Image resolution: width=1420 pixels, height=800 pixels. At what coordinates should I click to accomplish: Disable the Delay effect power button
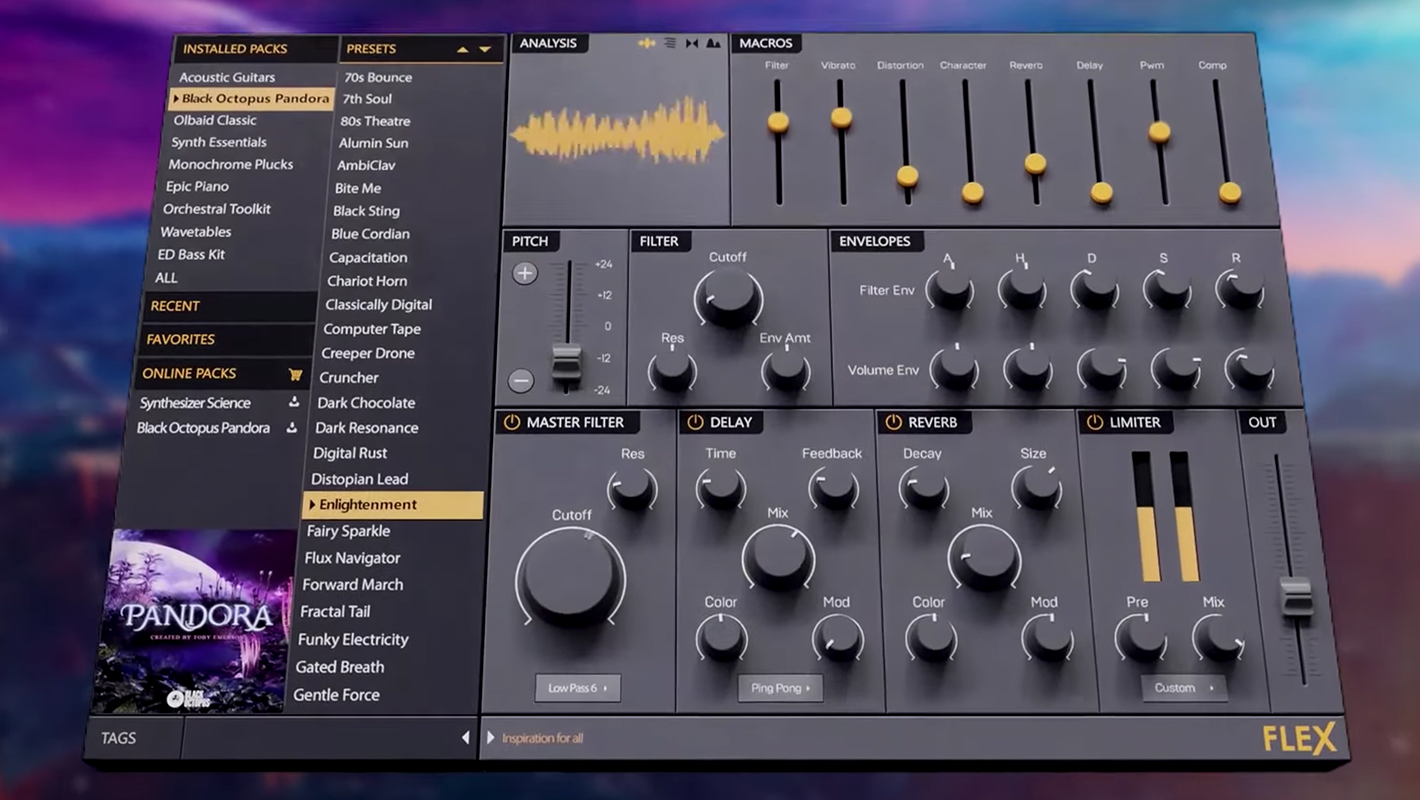695,422
